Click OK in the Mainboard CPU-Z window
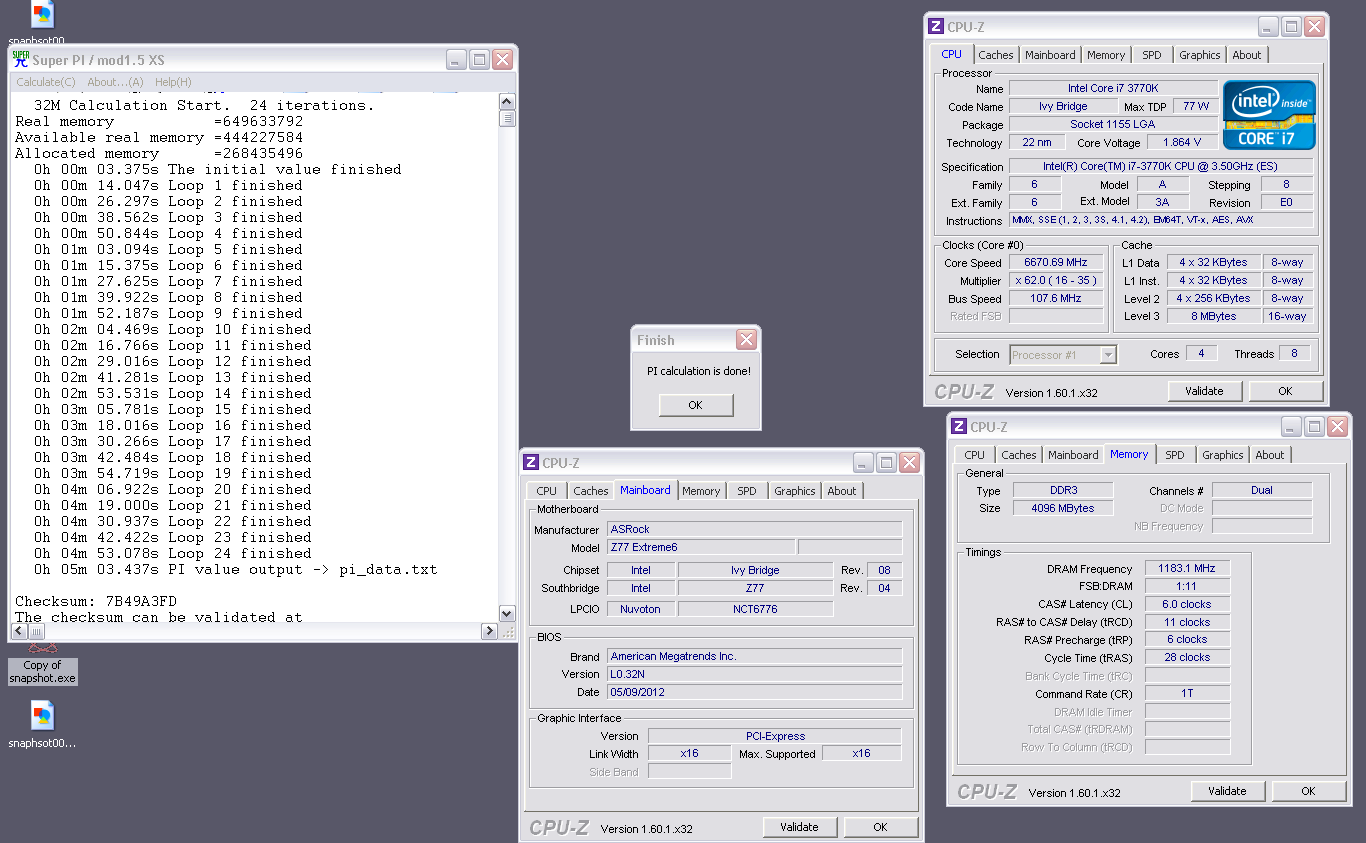 click(880, 827)
